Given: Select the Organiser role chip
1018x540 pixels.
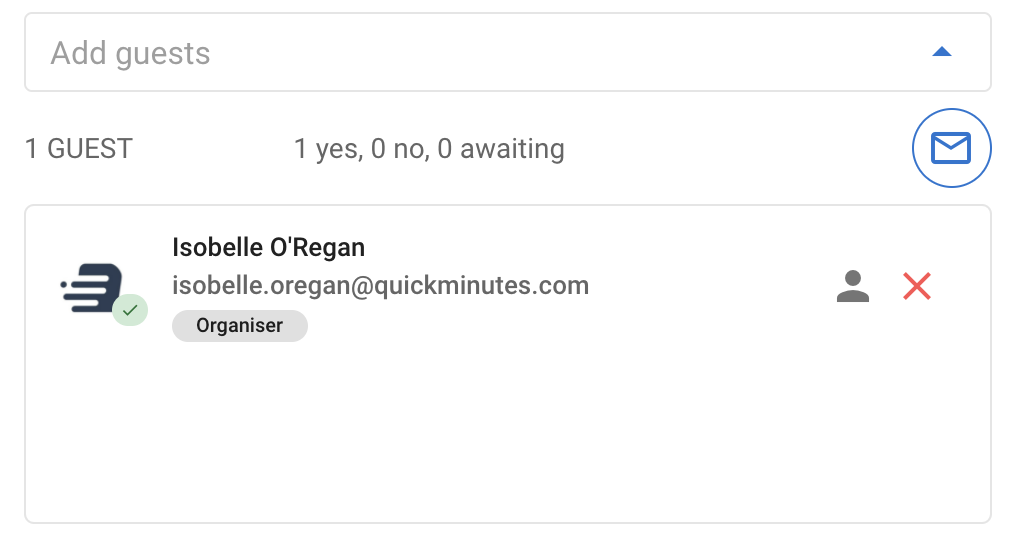Looking at the screenshot, I should [x=240, y=325].
